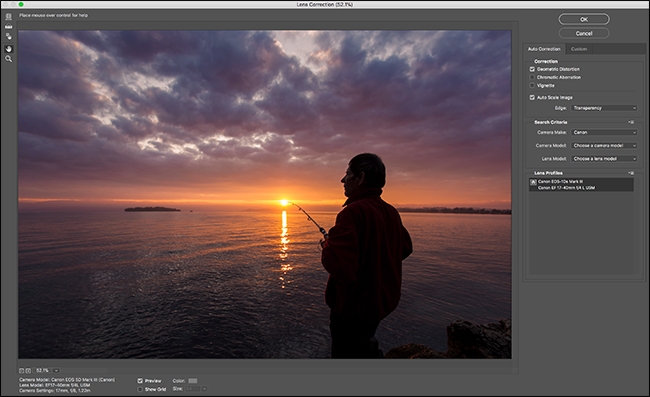This screenshot has width=650, height=397.
Task: Select the Remove Distortion tool
Action: tap(8, 17)
